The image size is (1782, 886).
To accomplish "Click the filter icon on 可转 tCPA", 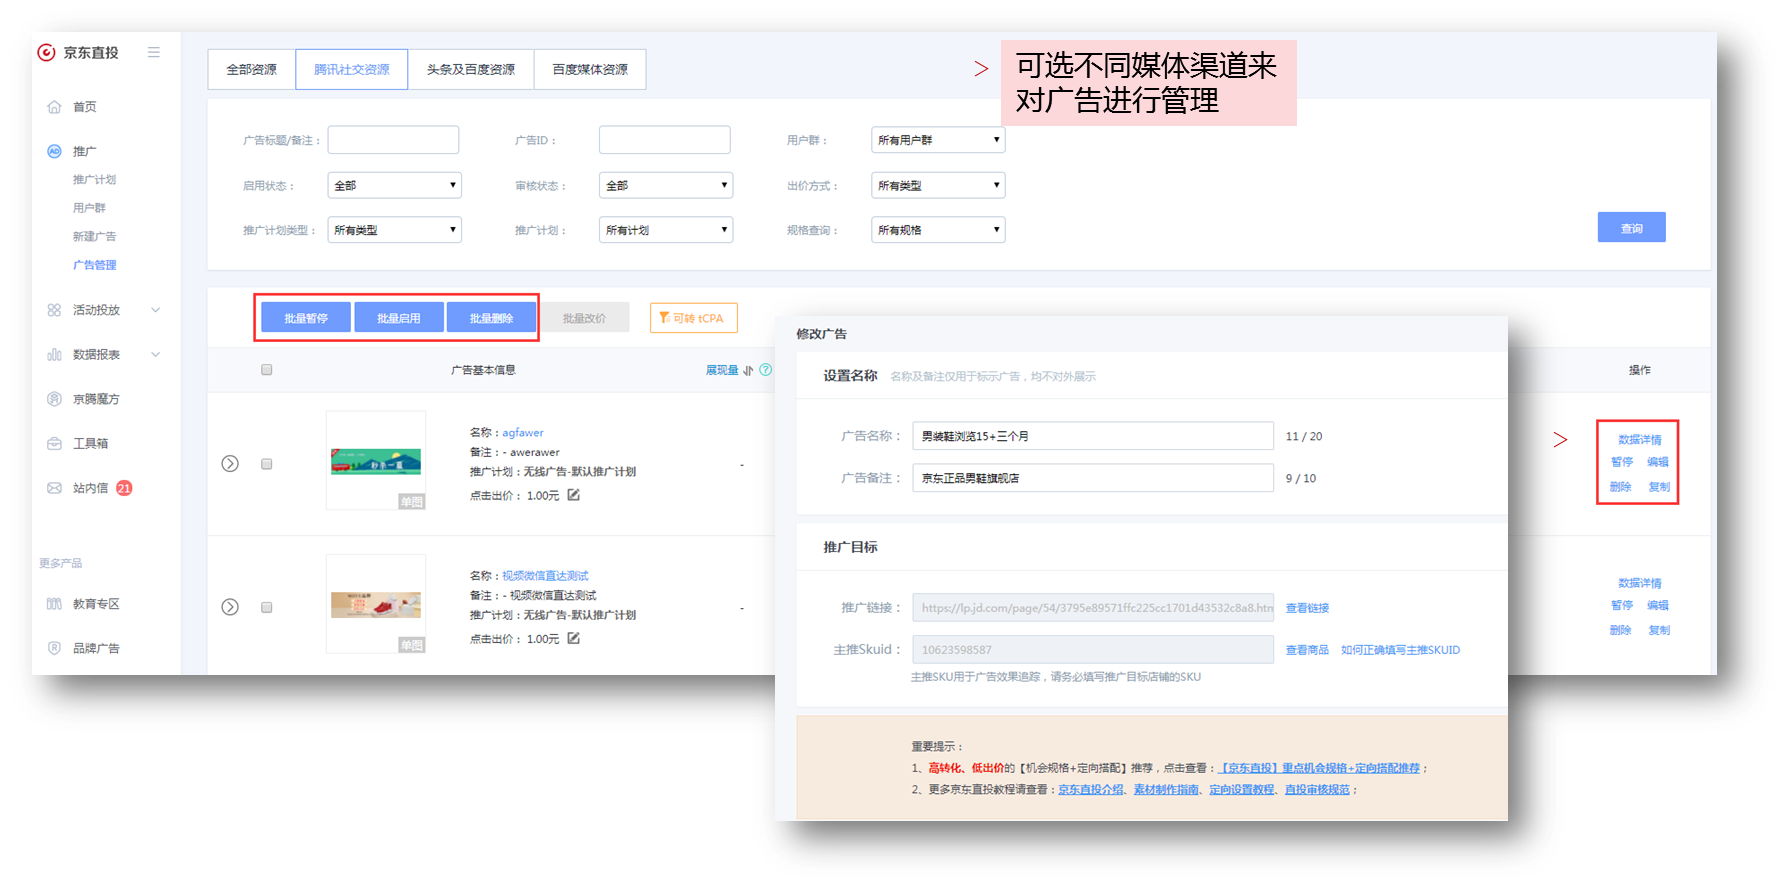I will click(664, 318).
